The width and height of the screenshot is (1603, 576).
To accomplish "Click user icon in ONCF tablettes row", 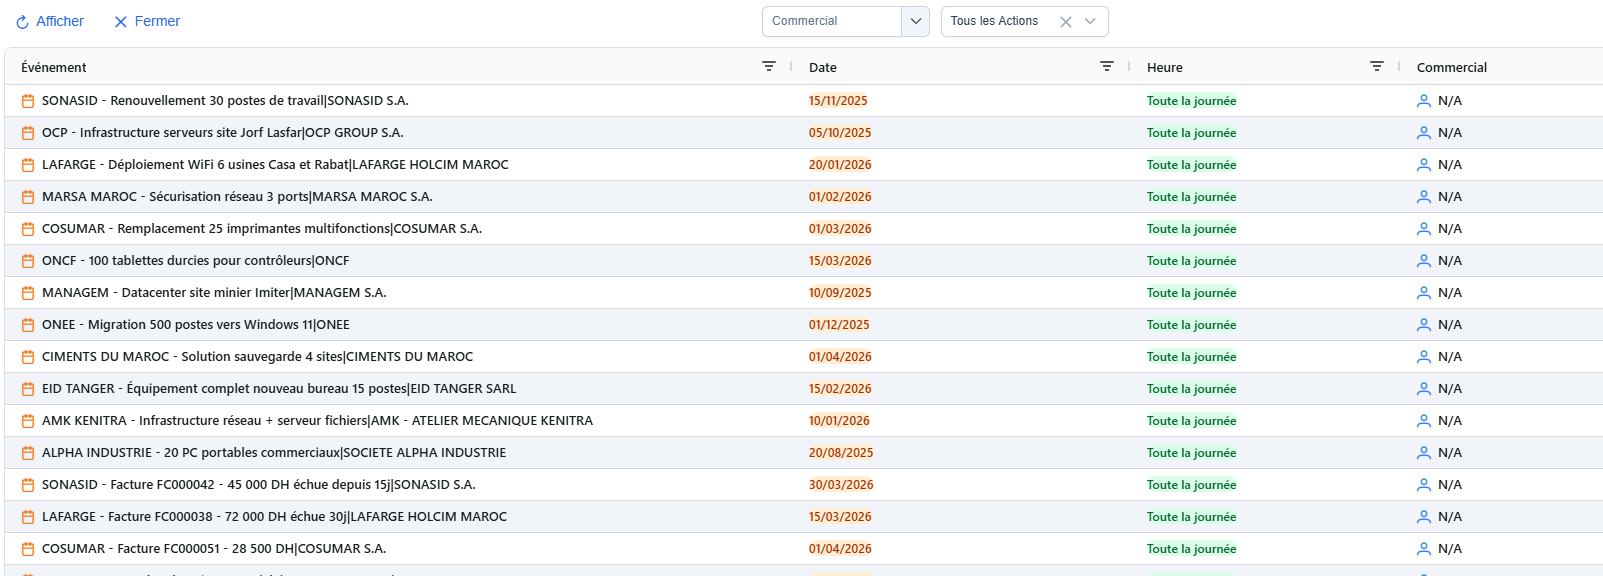I will [1424, 261].
